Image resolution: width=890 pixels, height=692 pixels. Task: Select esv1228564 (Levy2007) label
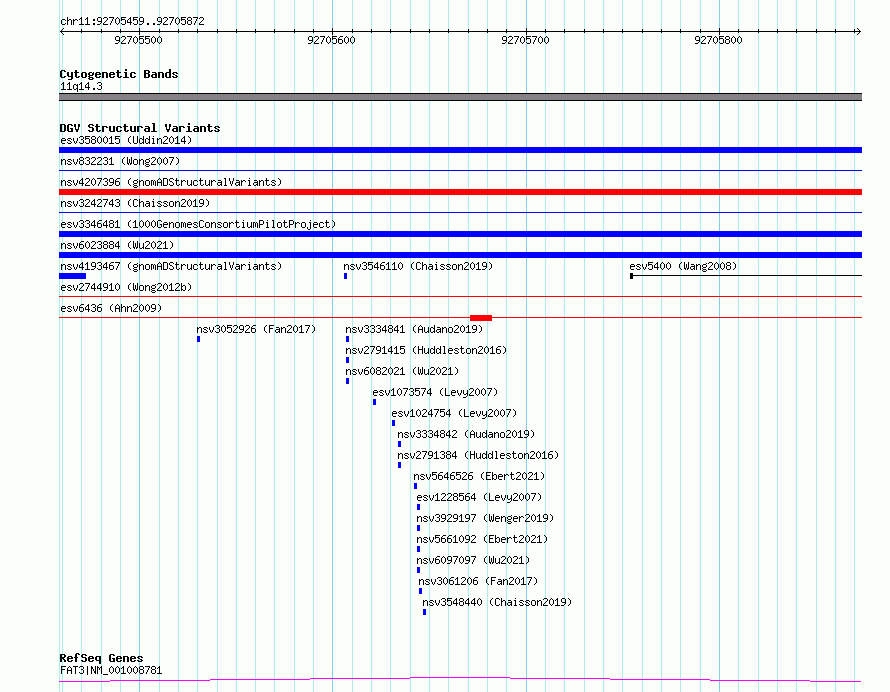click(x=479, y=497)
